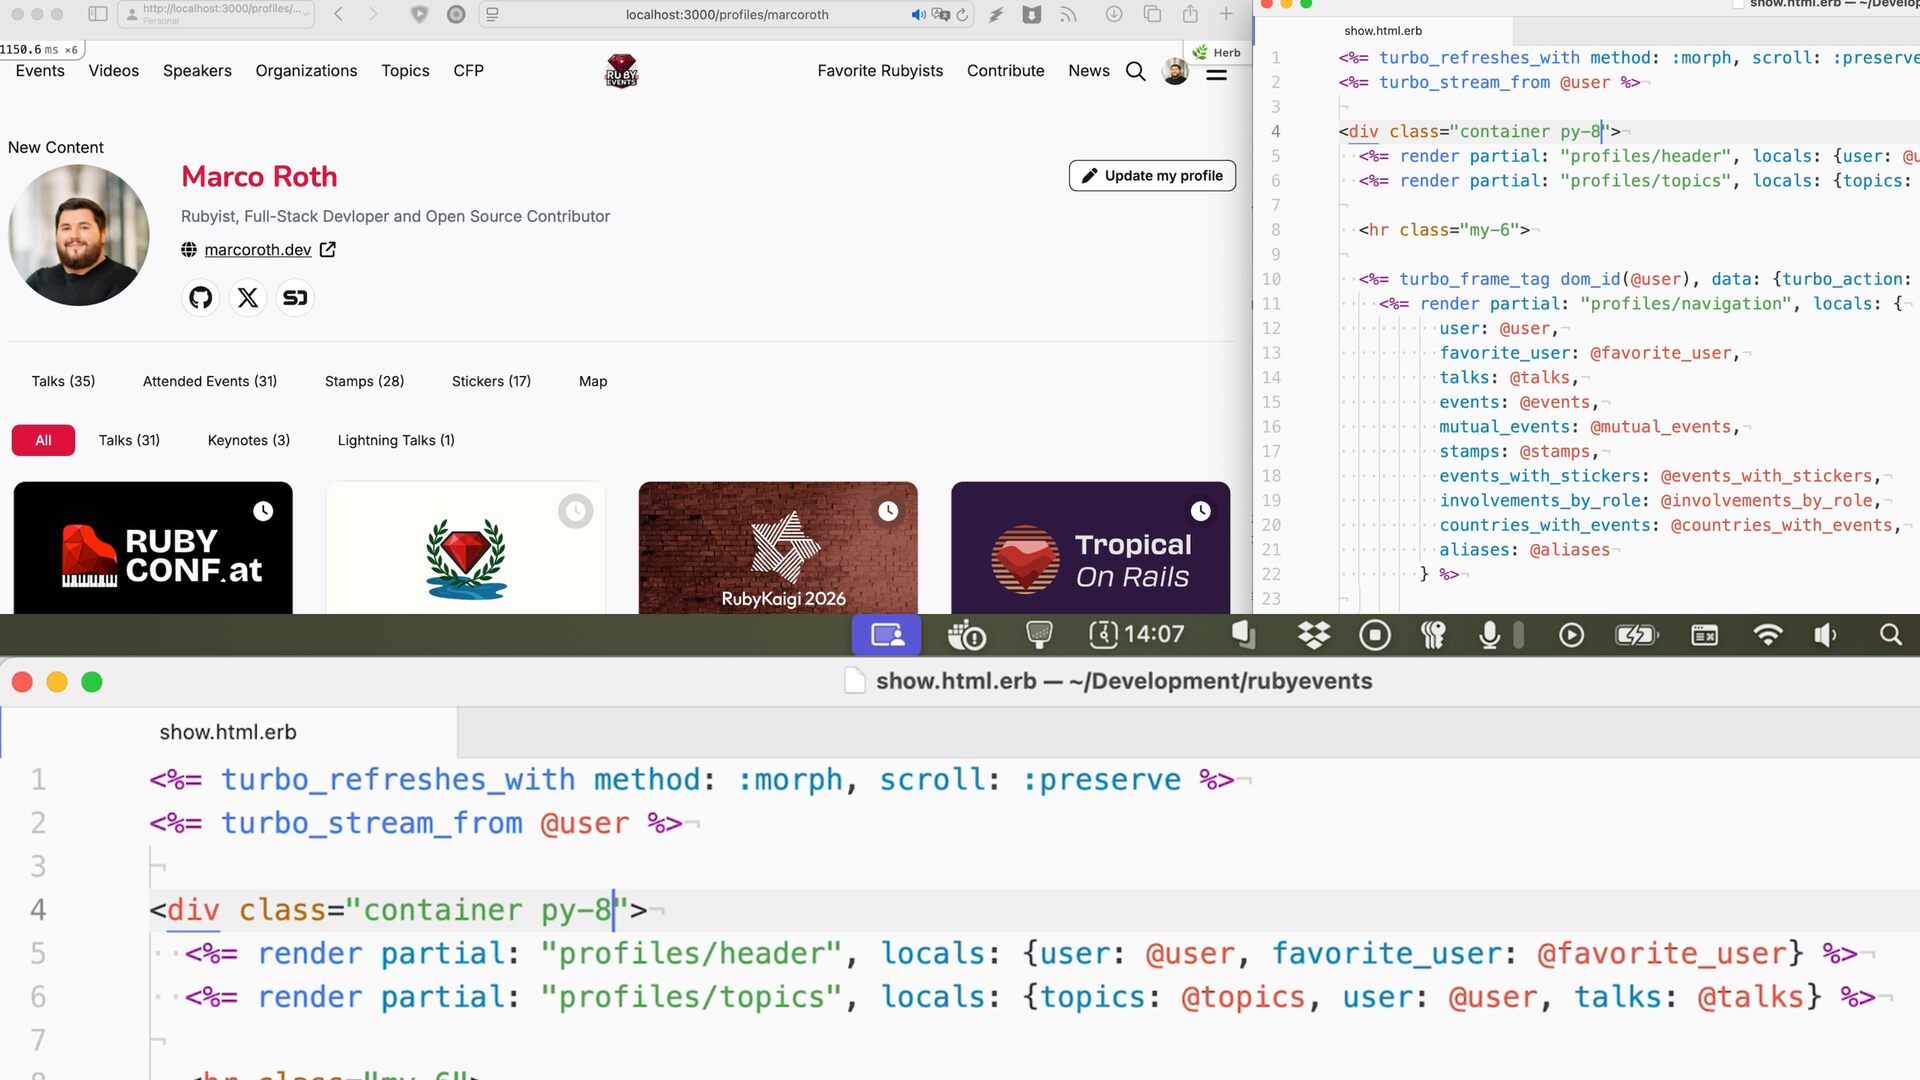1920x1080 pixels.
Task: Switch to Attended Events (31) tab
Action: coord(210,381)
